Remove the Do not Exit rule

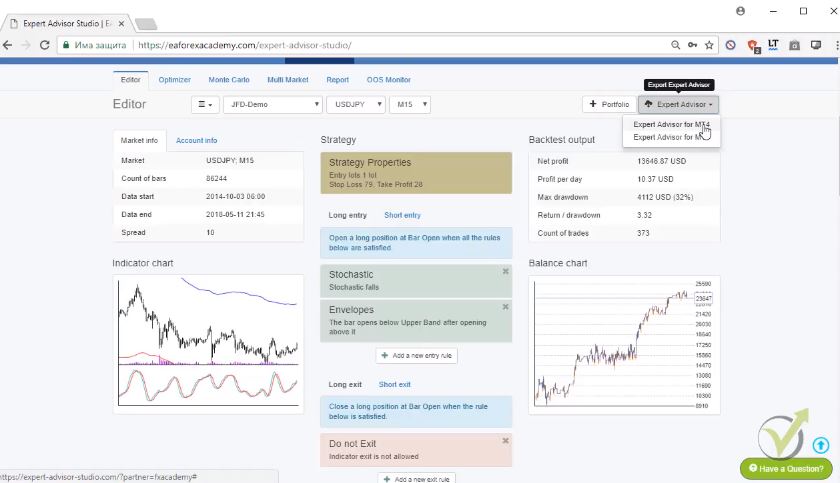(505, 441)
